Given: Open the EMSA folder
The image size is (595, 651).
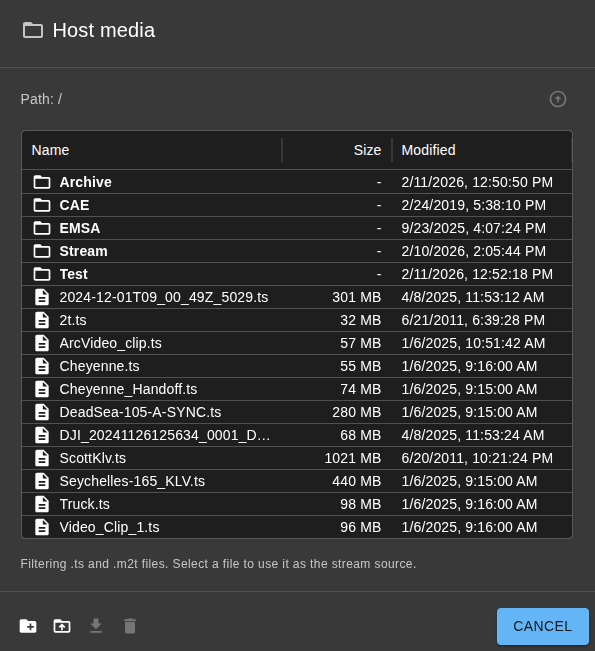Looking at the screenshot, I should coord(297,228).
